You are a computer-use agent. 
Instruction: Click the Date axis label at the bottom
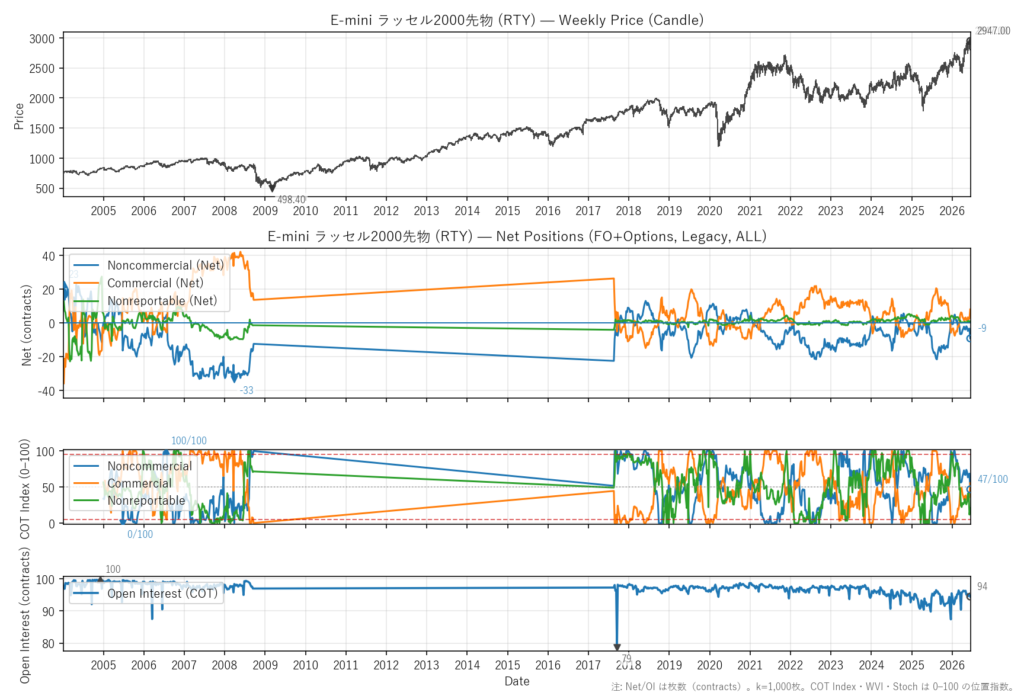(517, 681)
